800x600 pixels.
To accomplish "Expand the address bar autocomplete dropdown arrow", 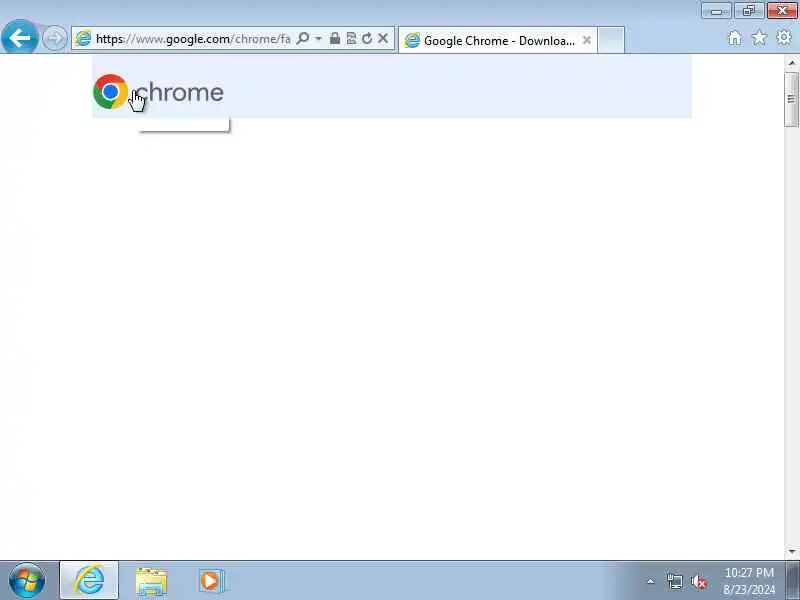I will (318, 38).
